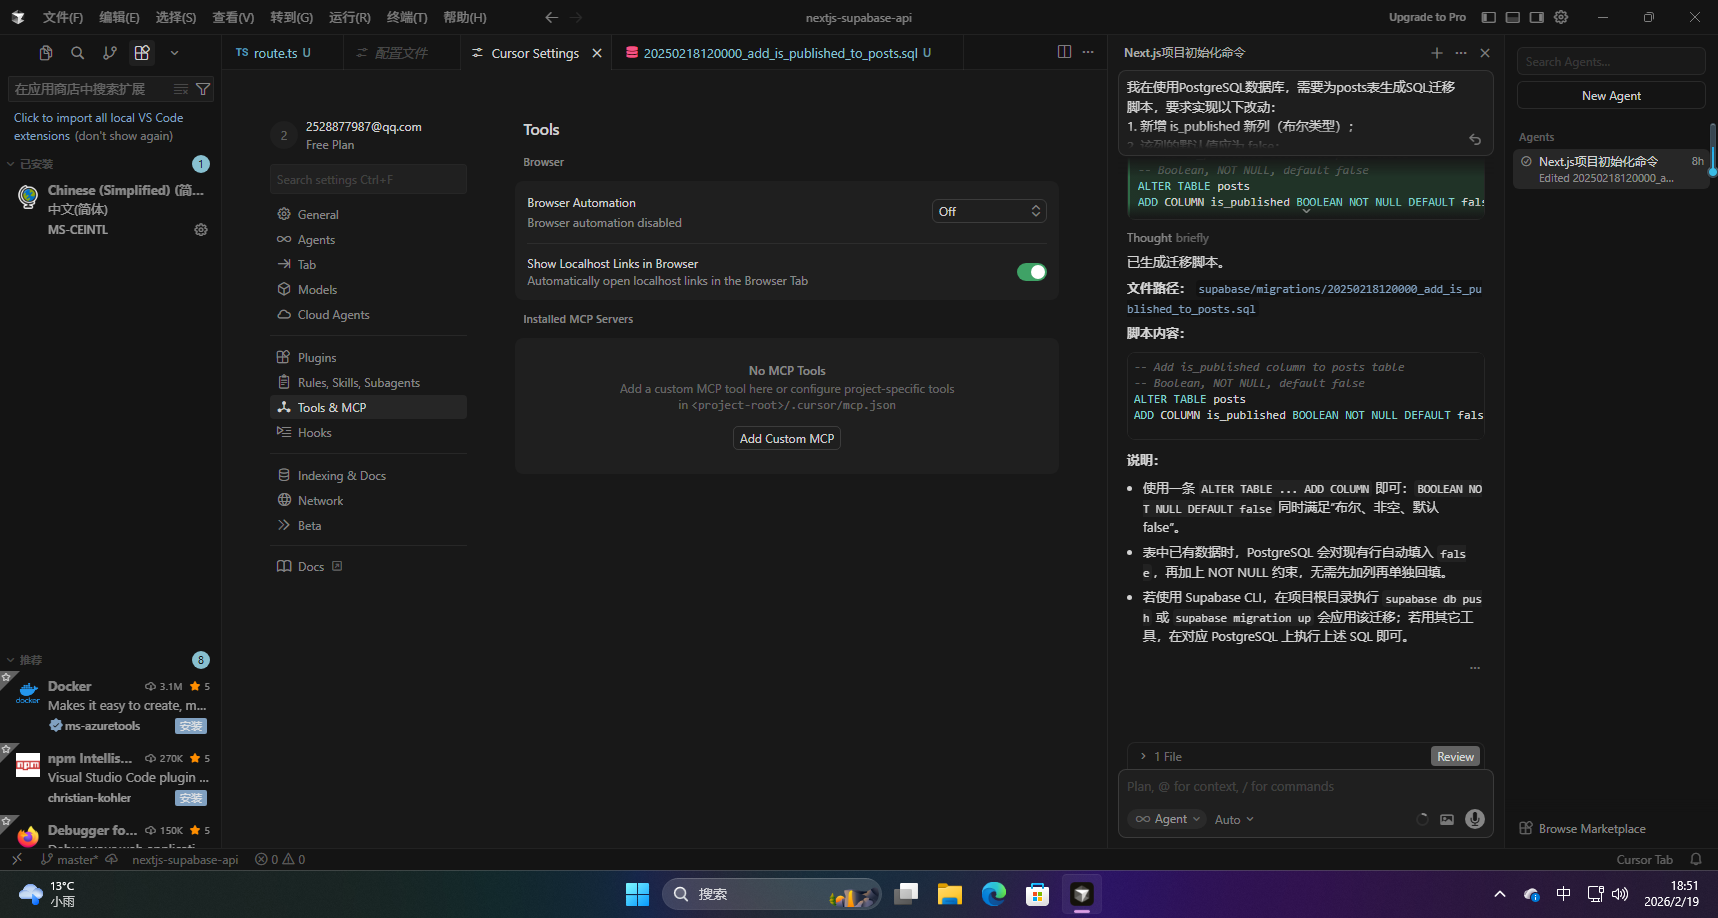Open the Agent mode dropdown in chat
Viewport: 1718px width, 918px height.
tap(1167, 819)
